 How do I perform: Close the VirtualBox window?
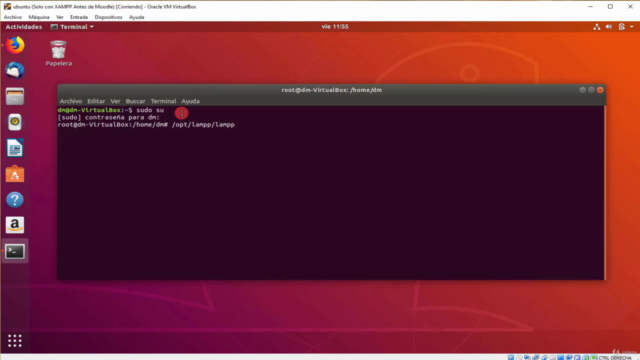pos(630,7)
